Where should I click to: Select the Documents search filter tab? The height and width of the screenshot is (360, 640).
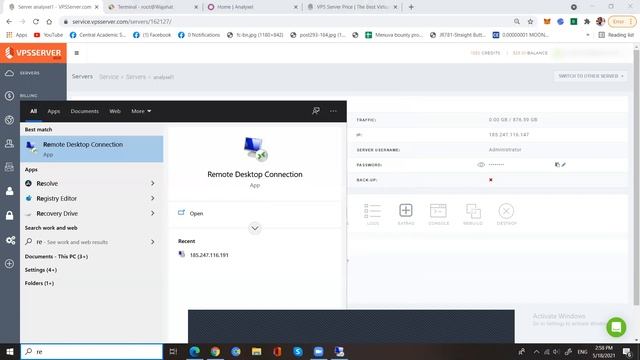(84, 111)
